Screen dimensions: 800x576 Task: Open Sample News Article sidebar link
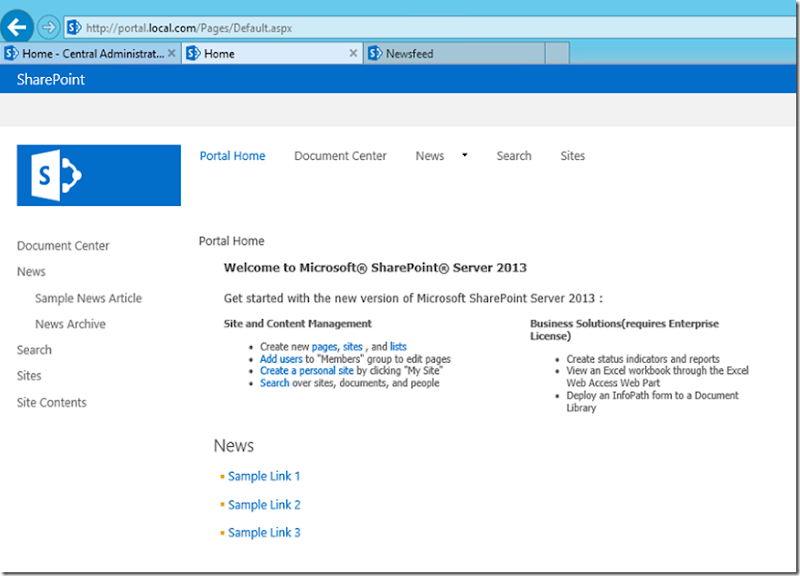(88, 298)
